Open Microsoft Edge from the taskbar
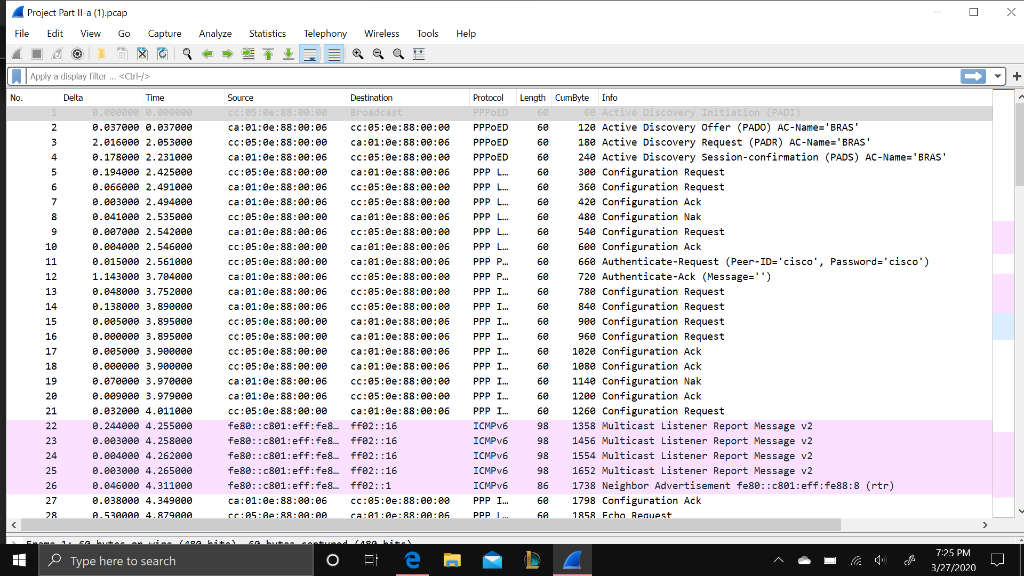 click(412, 561)
